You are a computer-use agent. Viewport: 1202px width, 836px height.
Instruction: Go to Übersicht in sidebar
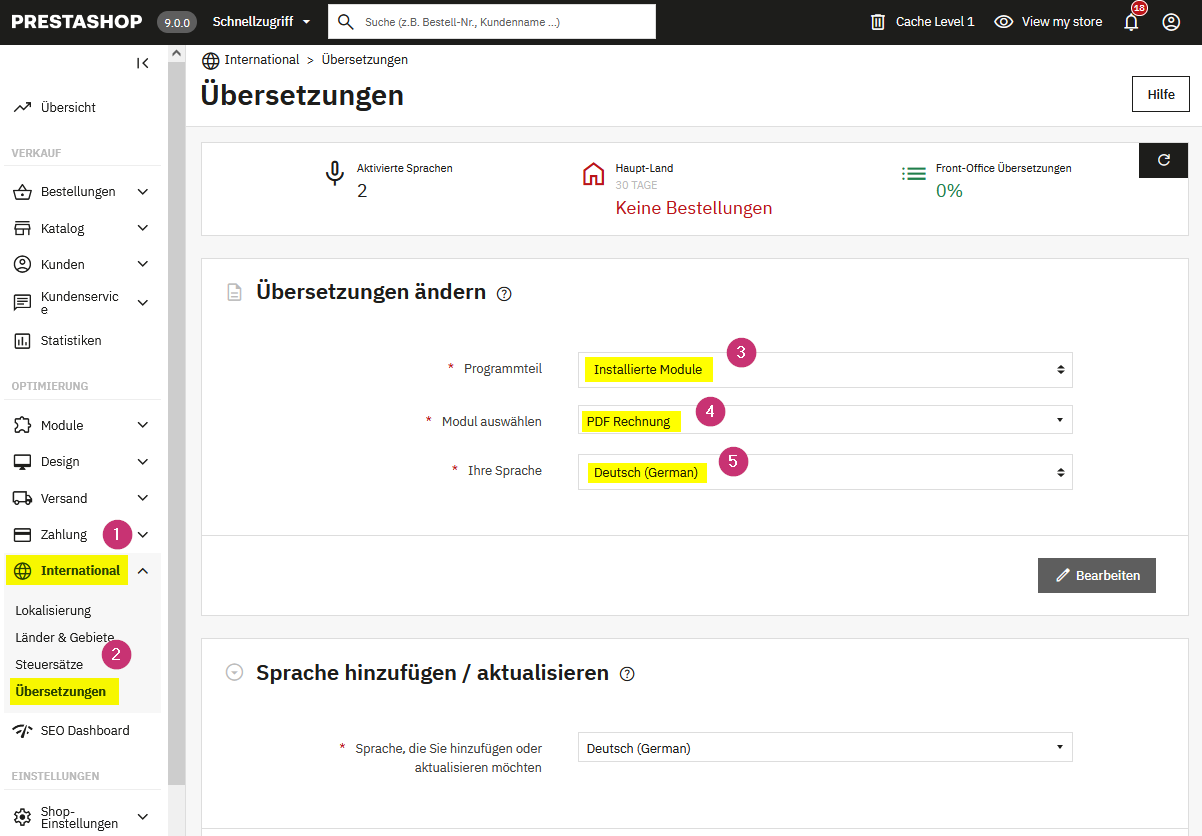pyautogui.click(x=68, y=107)
